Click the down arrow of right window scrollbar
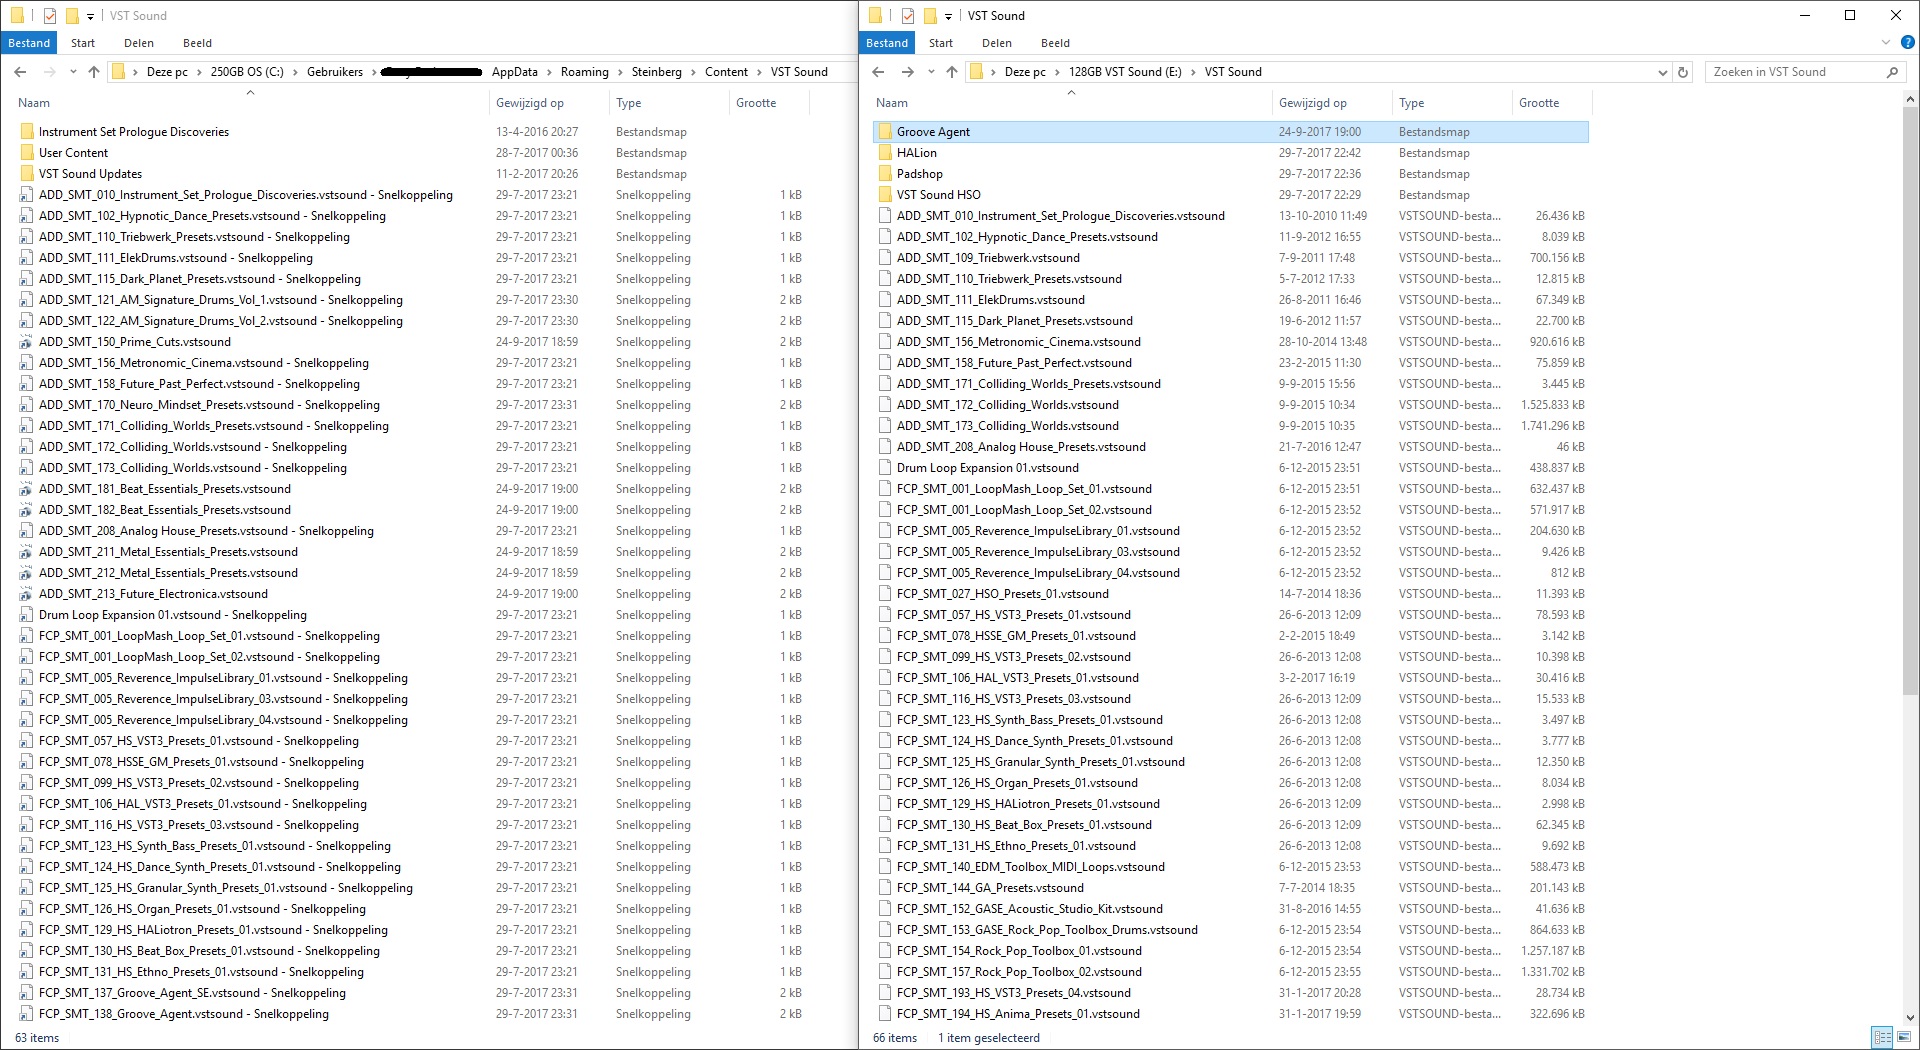1920x1050 pixels. (x=1910, y=1017)
